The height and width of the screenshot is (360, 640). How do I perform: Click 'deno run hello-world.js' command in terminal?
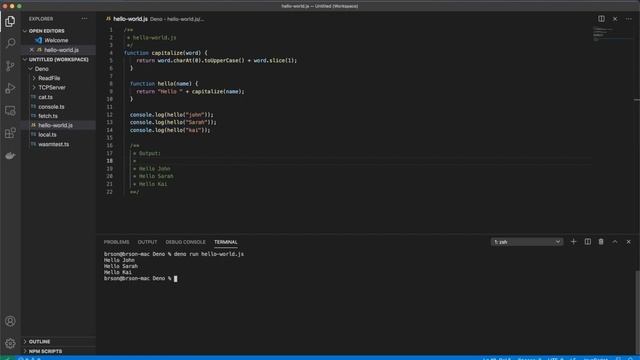tap(209, 254)
